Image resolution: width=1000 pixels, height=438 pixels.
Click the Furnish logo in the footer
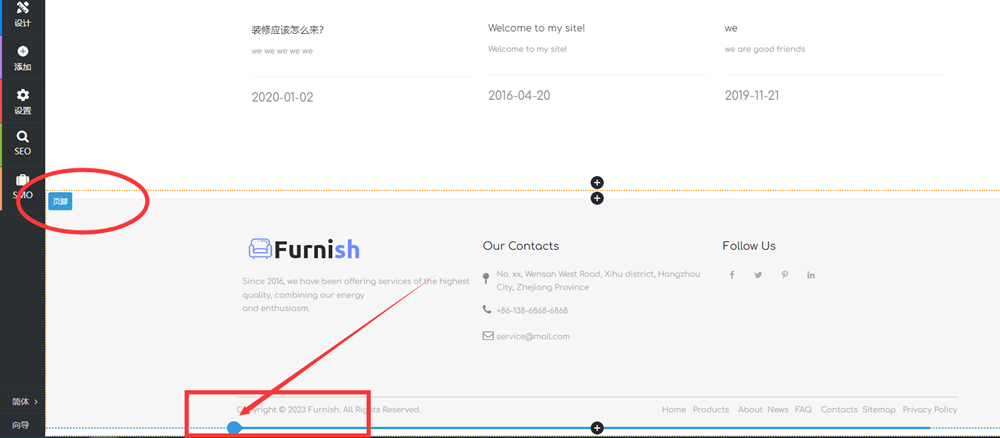[x=304, y=249]
